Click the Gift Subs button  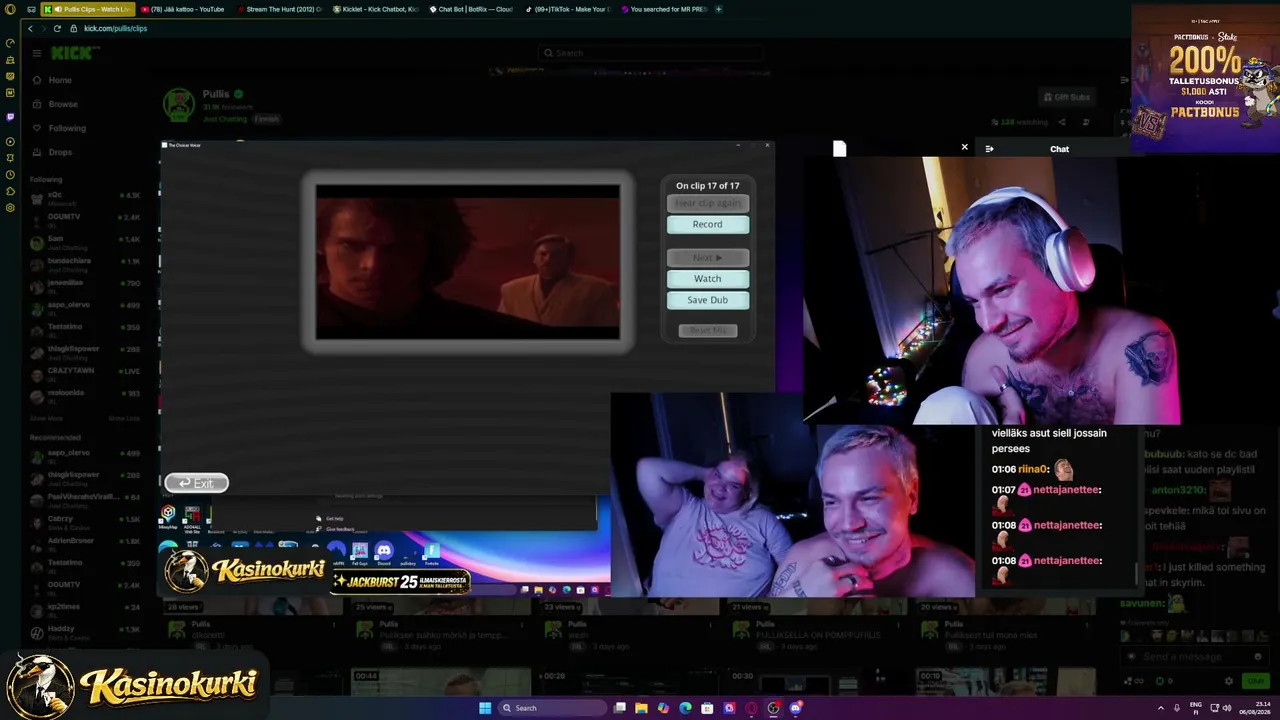click(x=1066, y=97)
